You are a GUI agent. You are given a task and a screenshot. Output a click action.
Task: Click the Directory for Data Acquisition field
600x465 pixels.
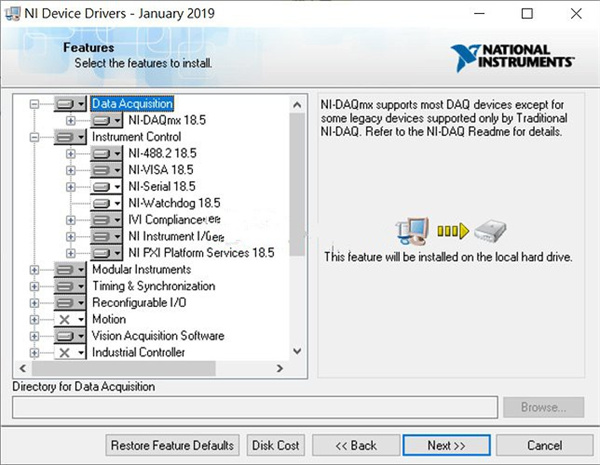coord(255,408)
